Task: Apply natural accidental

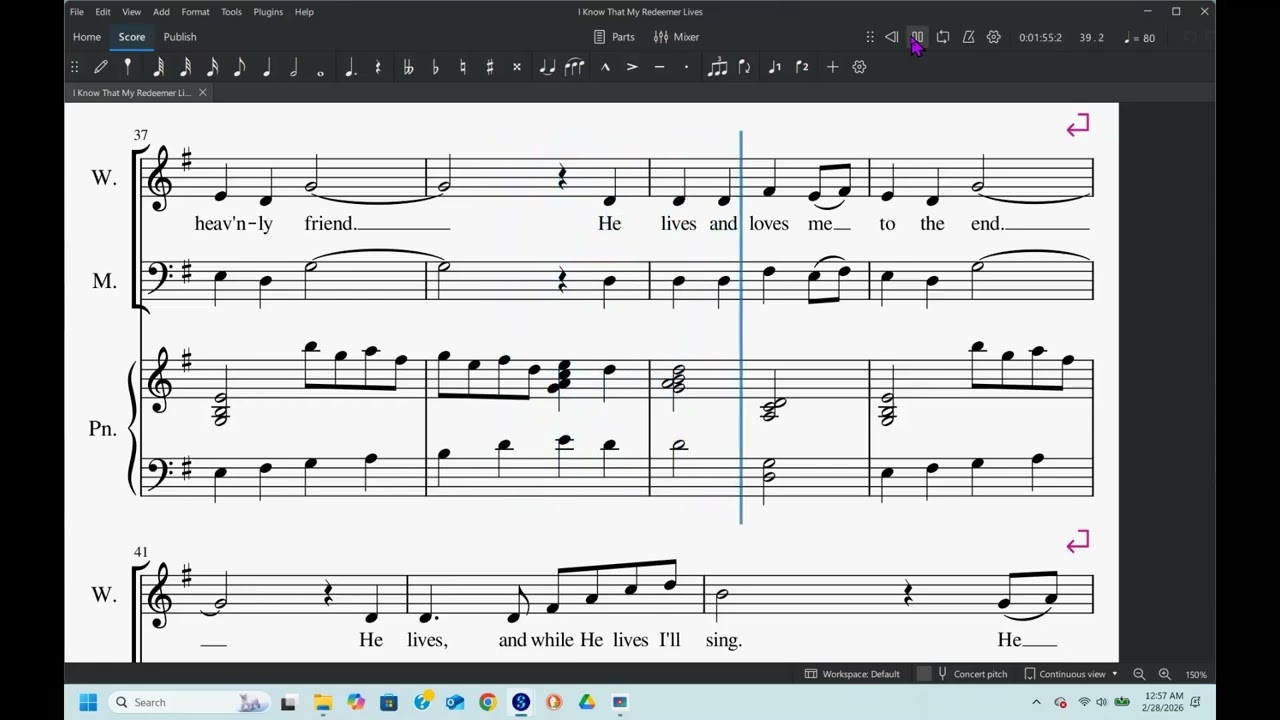Action: point(462,67)
